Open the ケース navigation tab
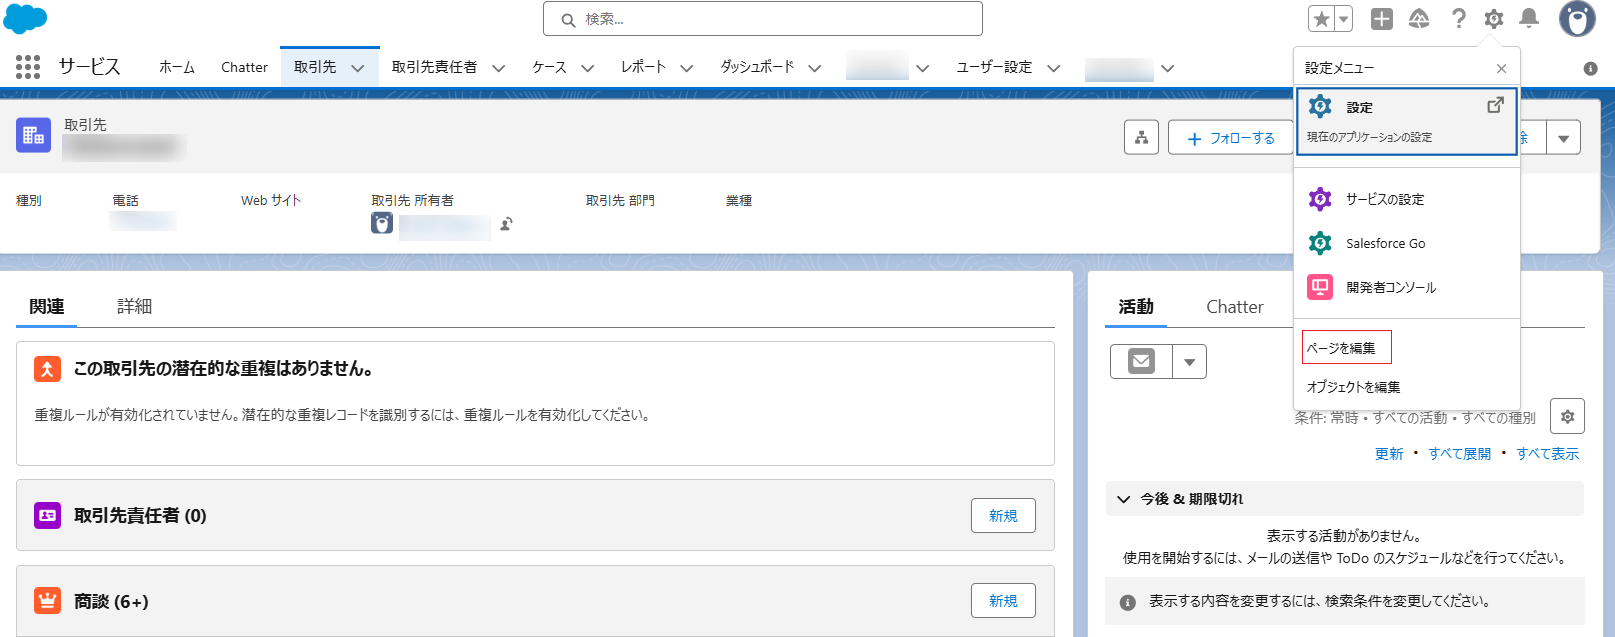This screenshot has width=1615, height=637. click(x=549, y=67)
